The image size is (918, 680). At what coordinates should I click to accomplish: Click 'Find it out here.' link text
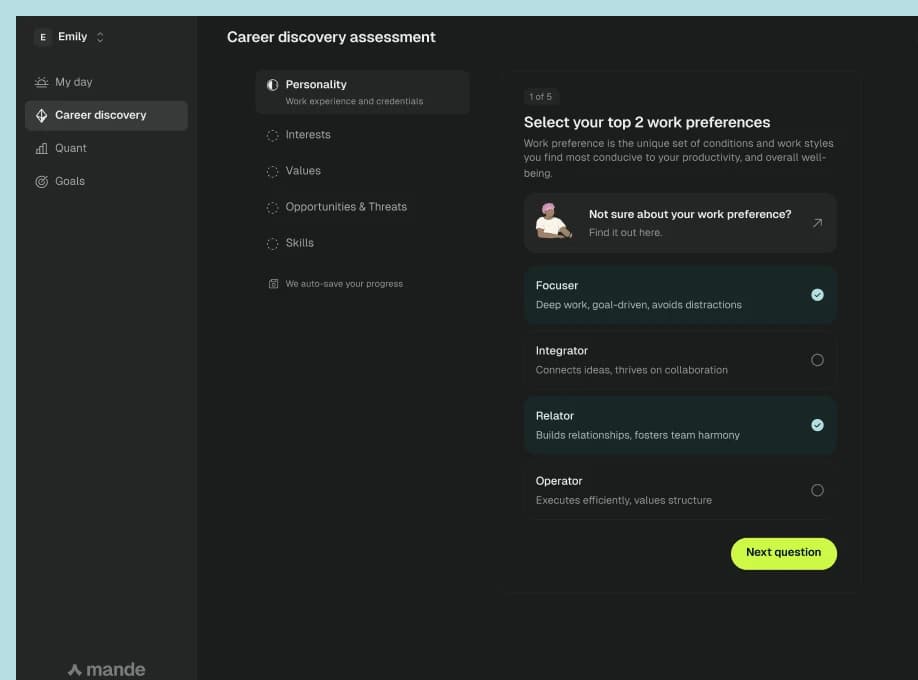(x=625, y=233)
